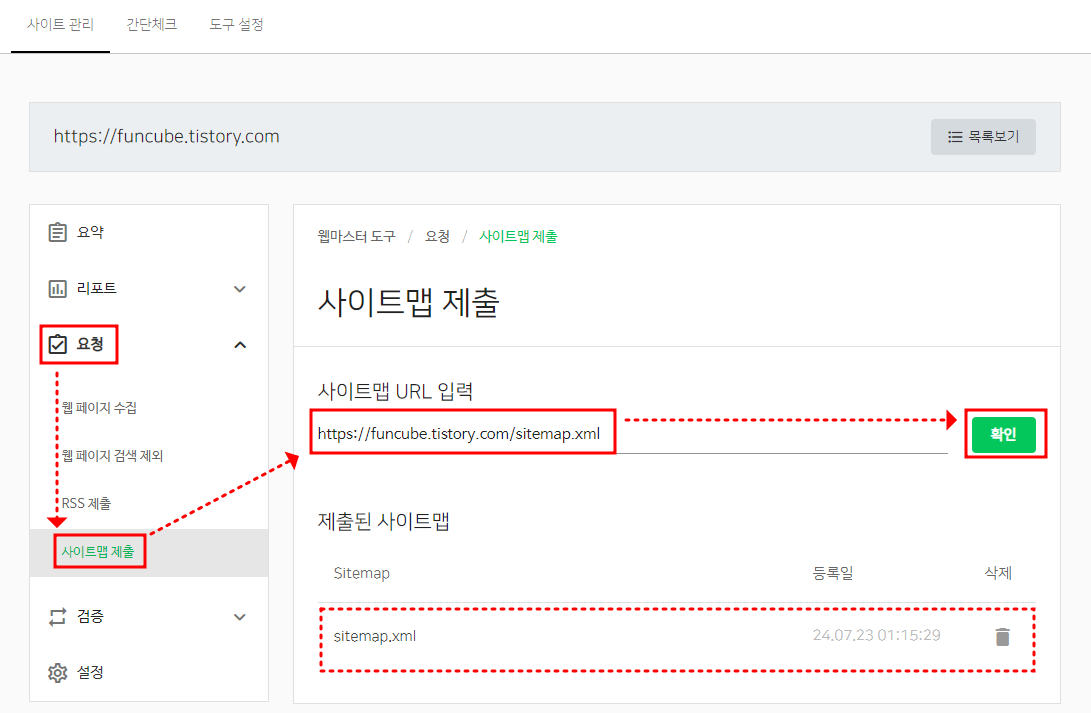Click the 목록보기 button
1091x713 pixels.
(983, 137)
